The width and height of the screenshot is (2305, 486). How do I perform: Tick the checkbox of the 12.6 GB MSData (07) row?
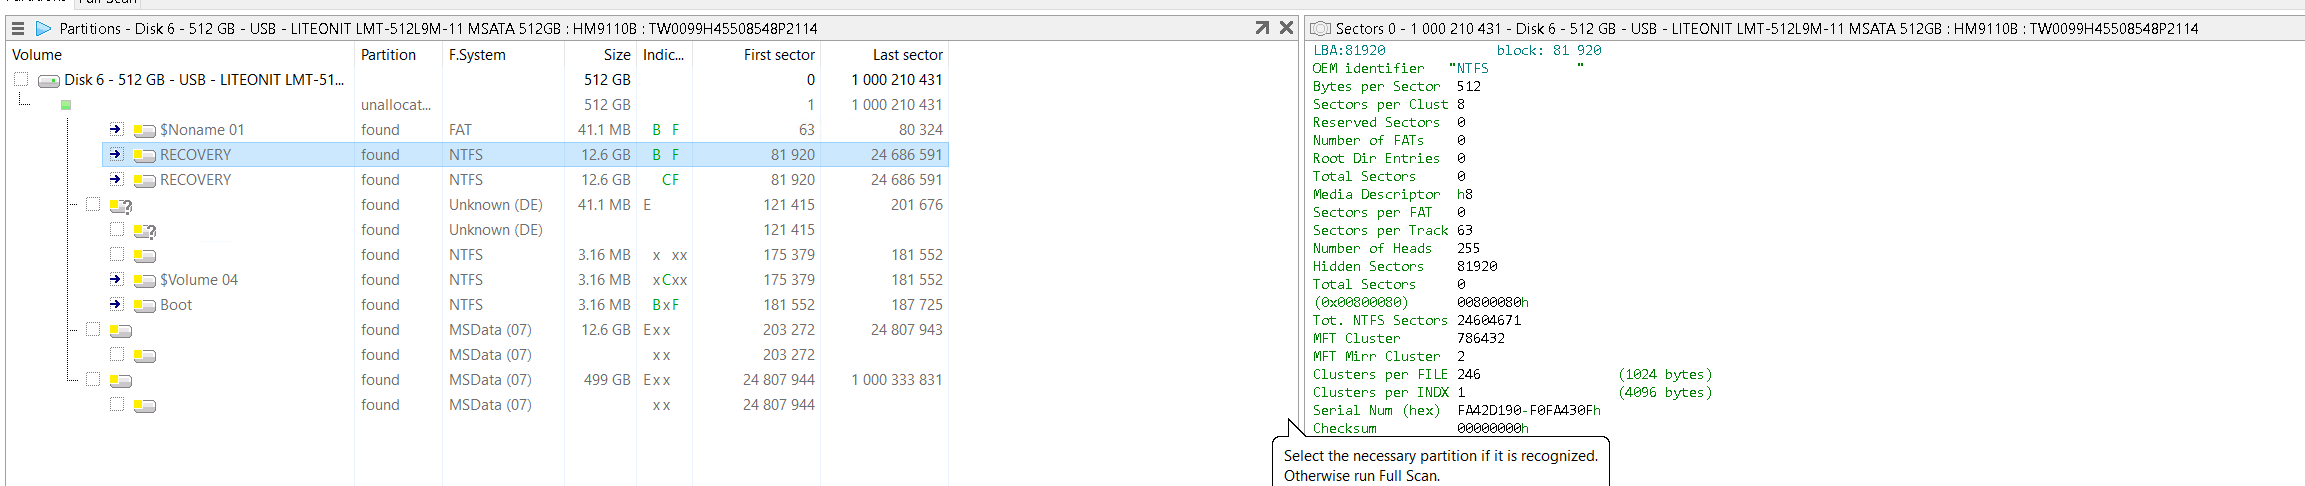pos(93,329)
